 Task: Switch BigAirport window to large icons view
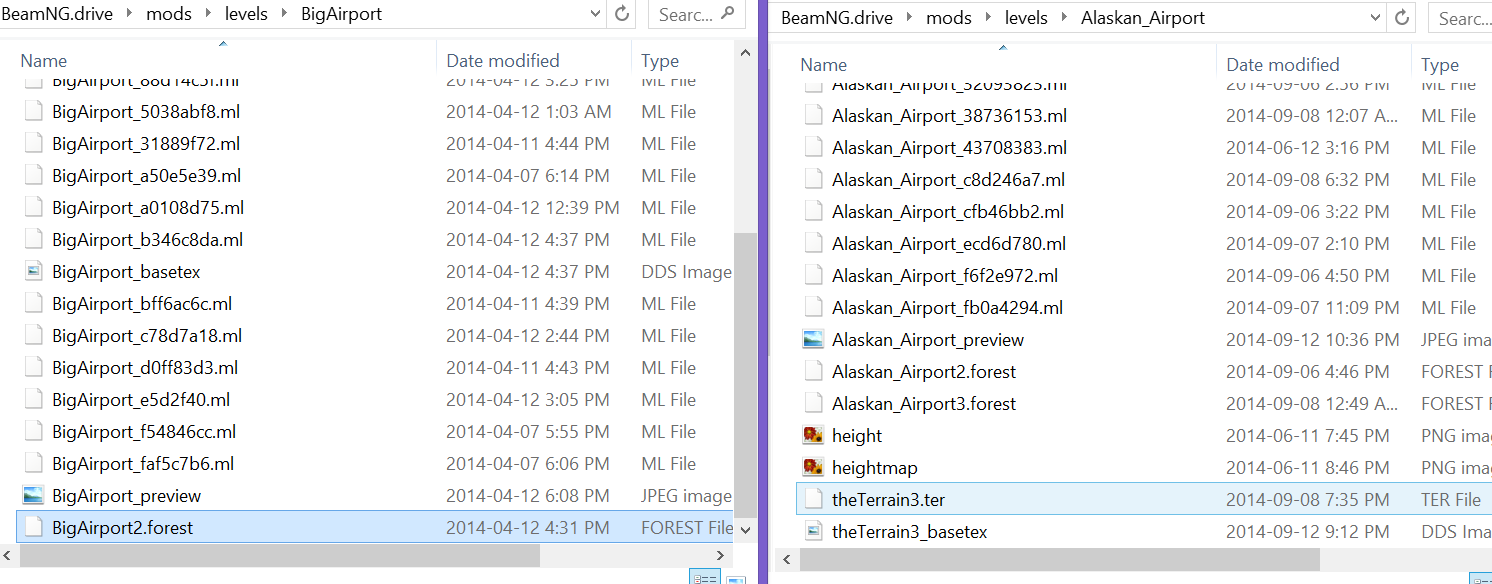coord(735,579)
